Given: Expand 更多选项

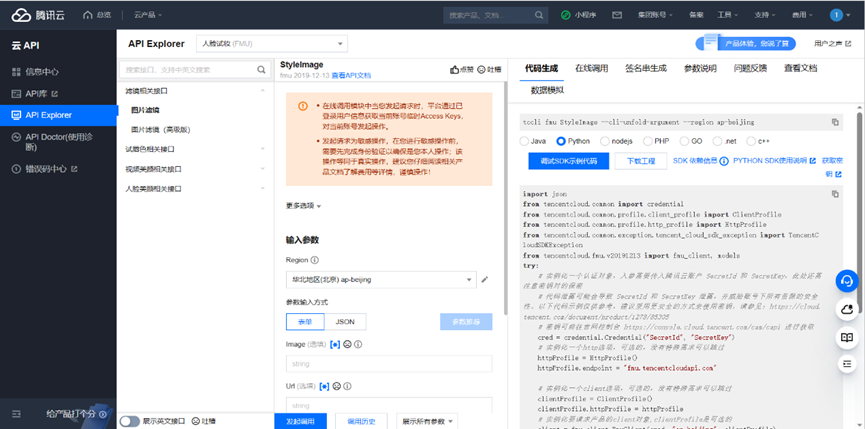Looking at the screenshot, I should point(303,206).
